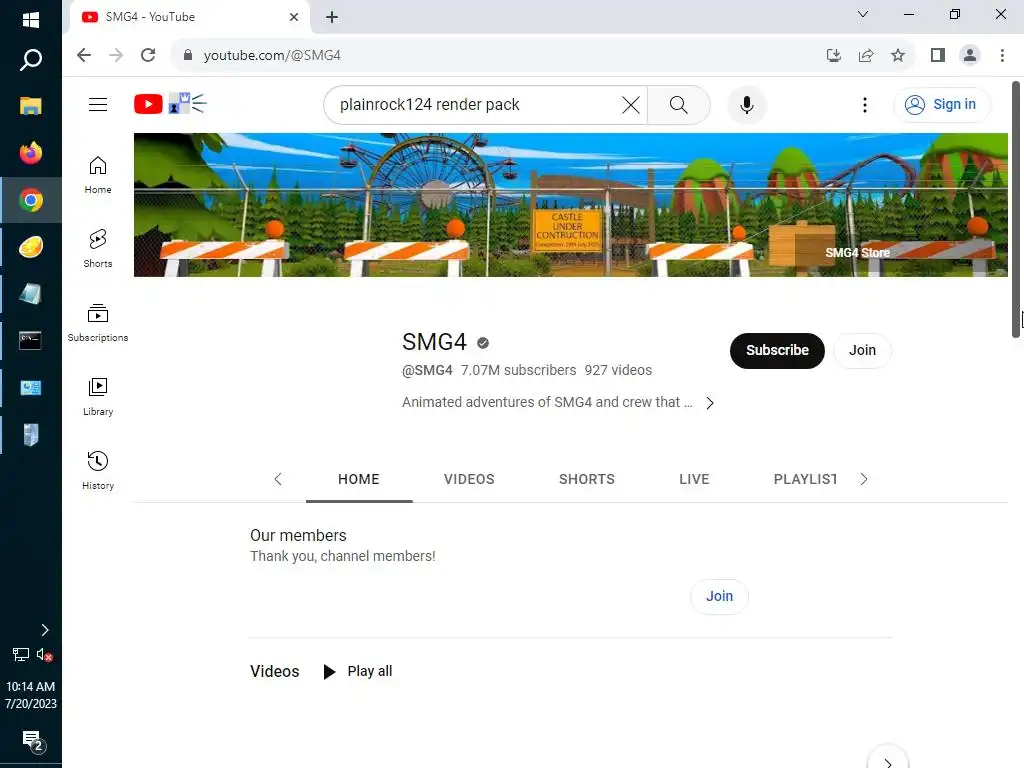Click the muted volume tray icon

[44, 654]
